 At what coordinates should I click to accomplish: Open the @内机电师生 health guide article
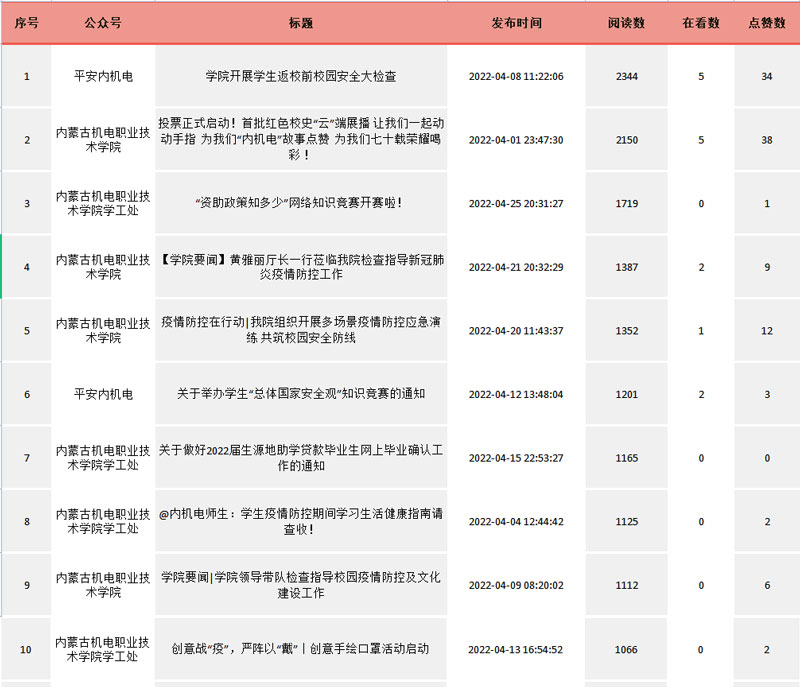coord(300,521)
